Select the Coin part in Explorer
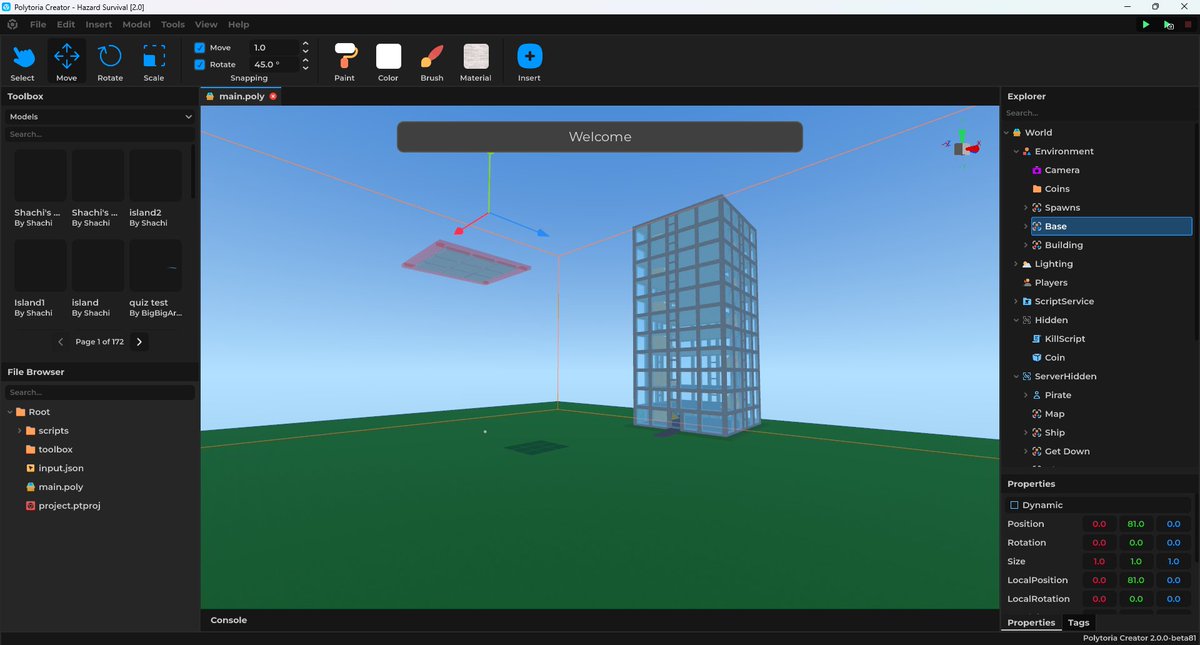The width and height of the screenshot is (1200, 645). pyautogui.click(x=1054, y=357)
